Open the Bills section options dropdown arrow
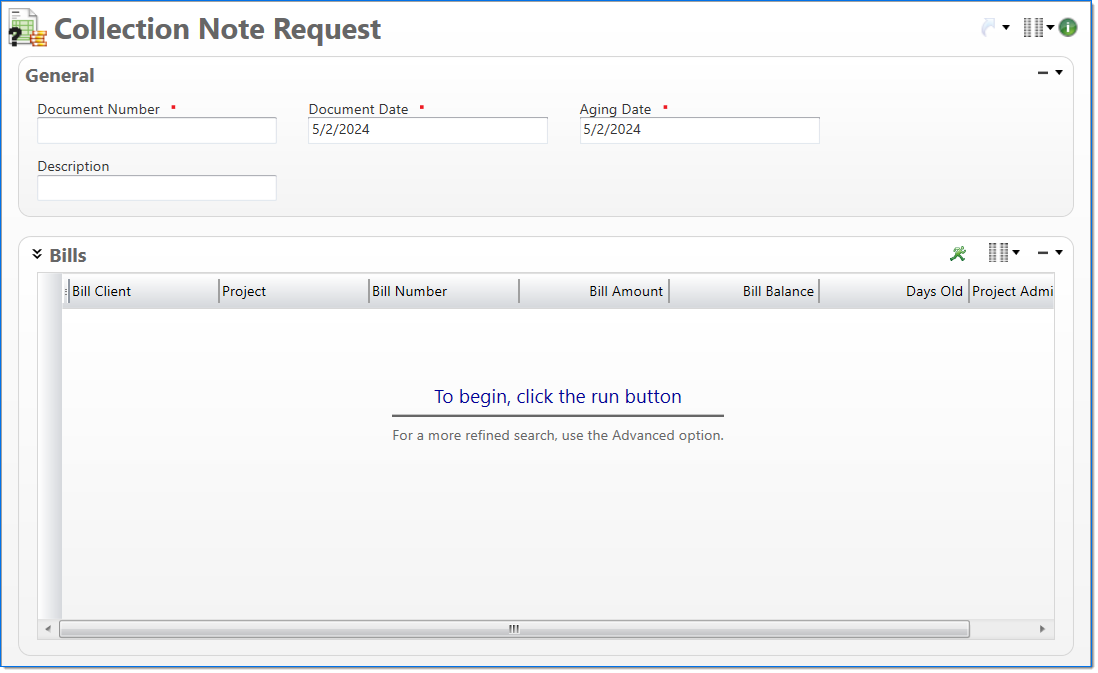1098x673 pixels. tap(1059, 253)
